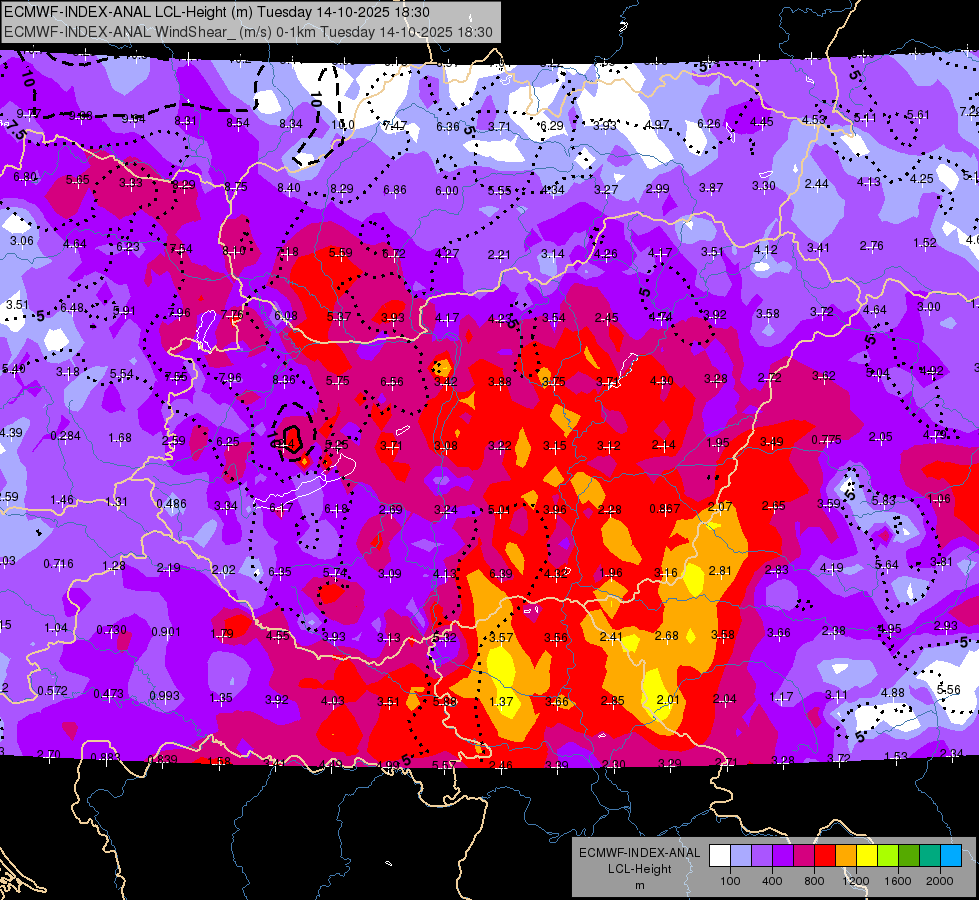979x900 pixels.
Task: Choose the dark green legend swatch
Action: [x=908, y=856]
